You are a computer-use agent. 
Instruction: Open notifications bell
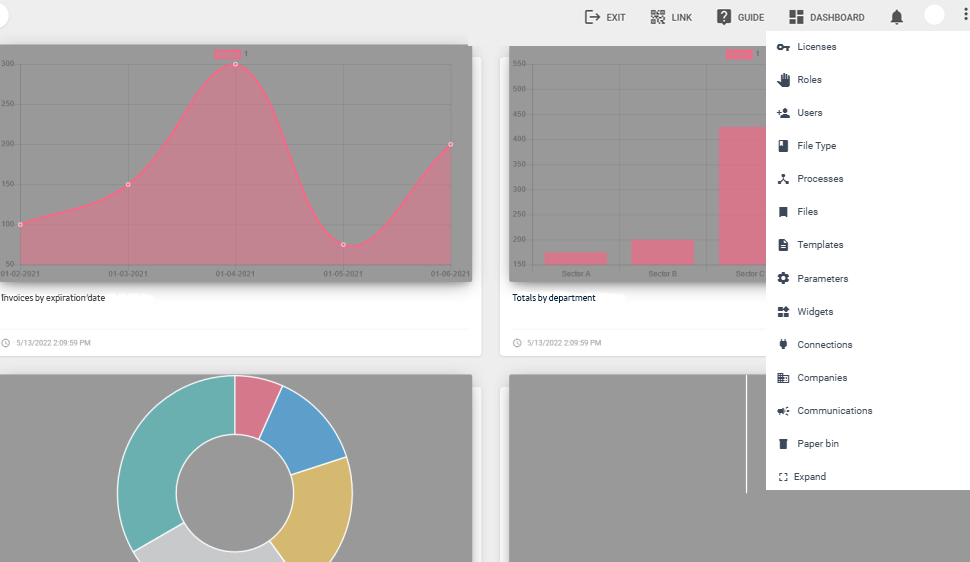pos(896,17)
